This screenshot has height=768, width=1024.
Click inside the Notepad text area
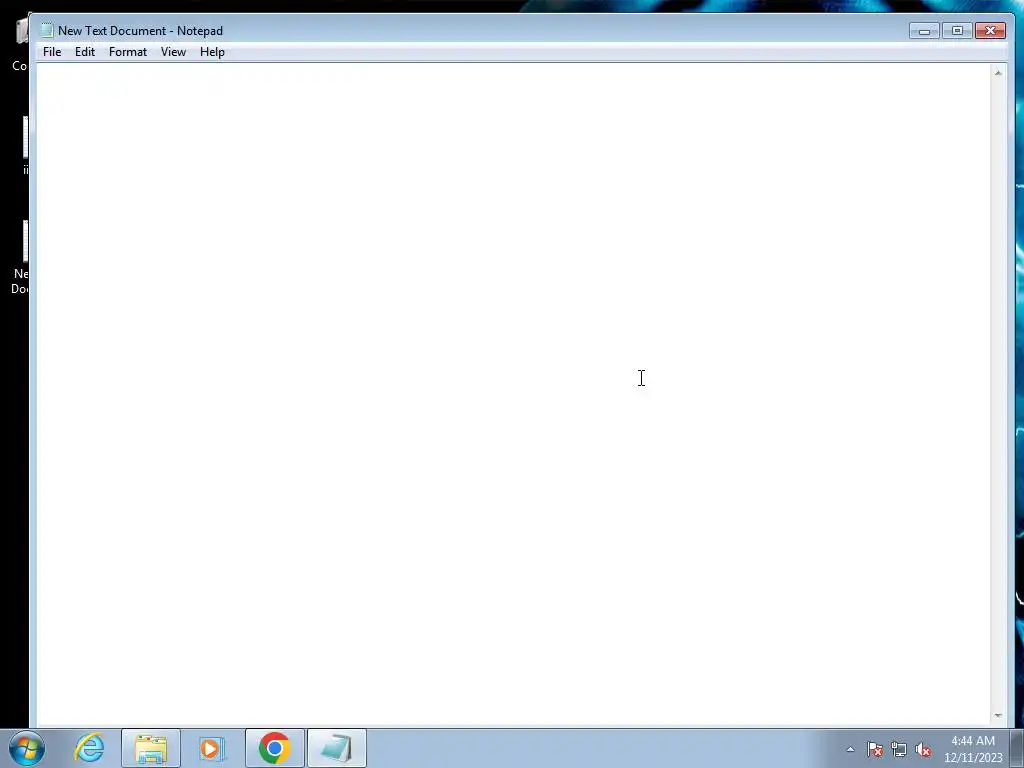[x=514, y=394]
